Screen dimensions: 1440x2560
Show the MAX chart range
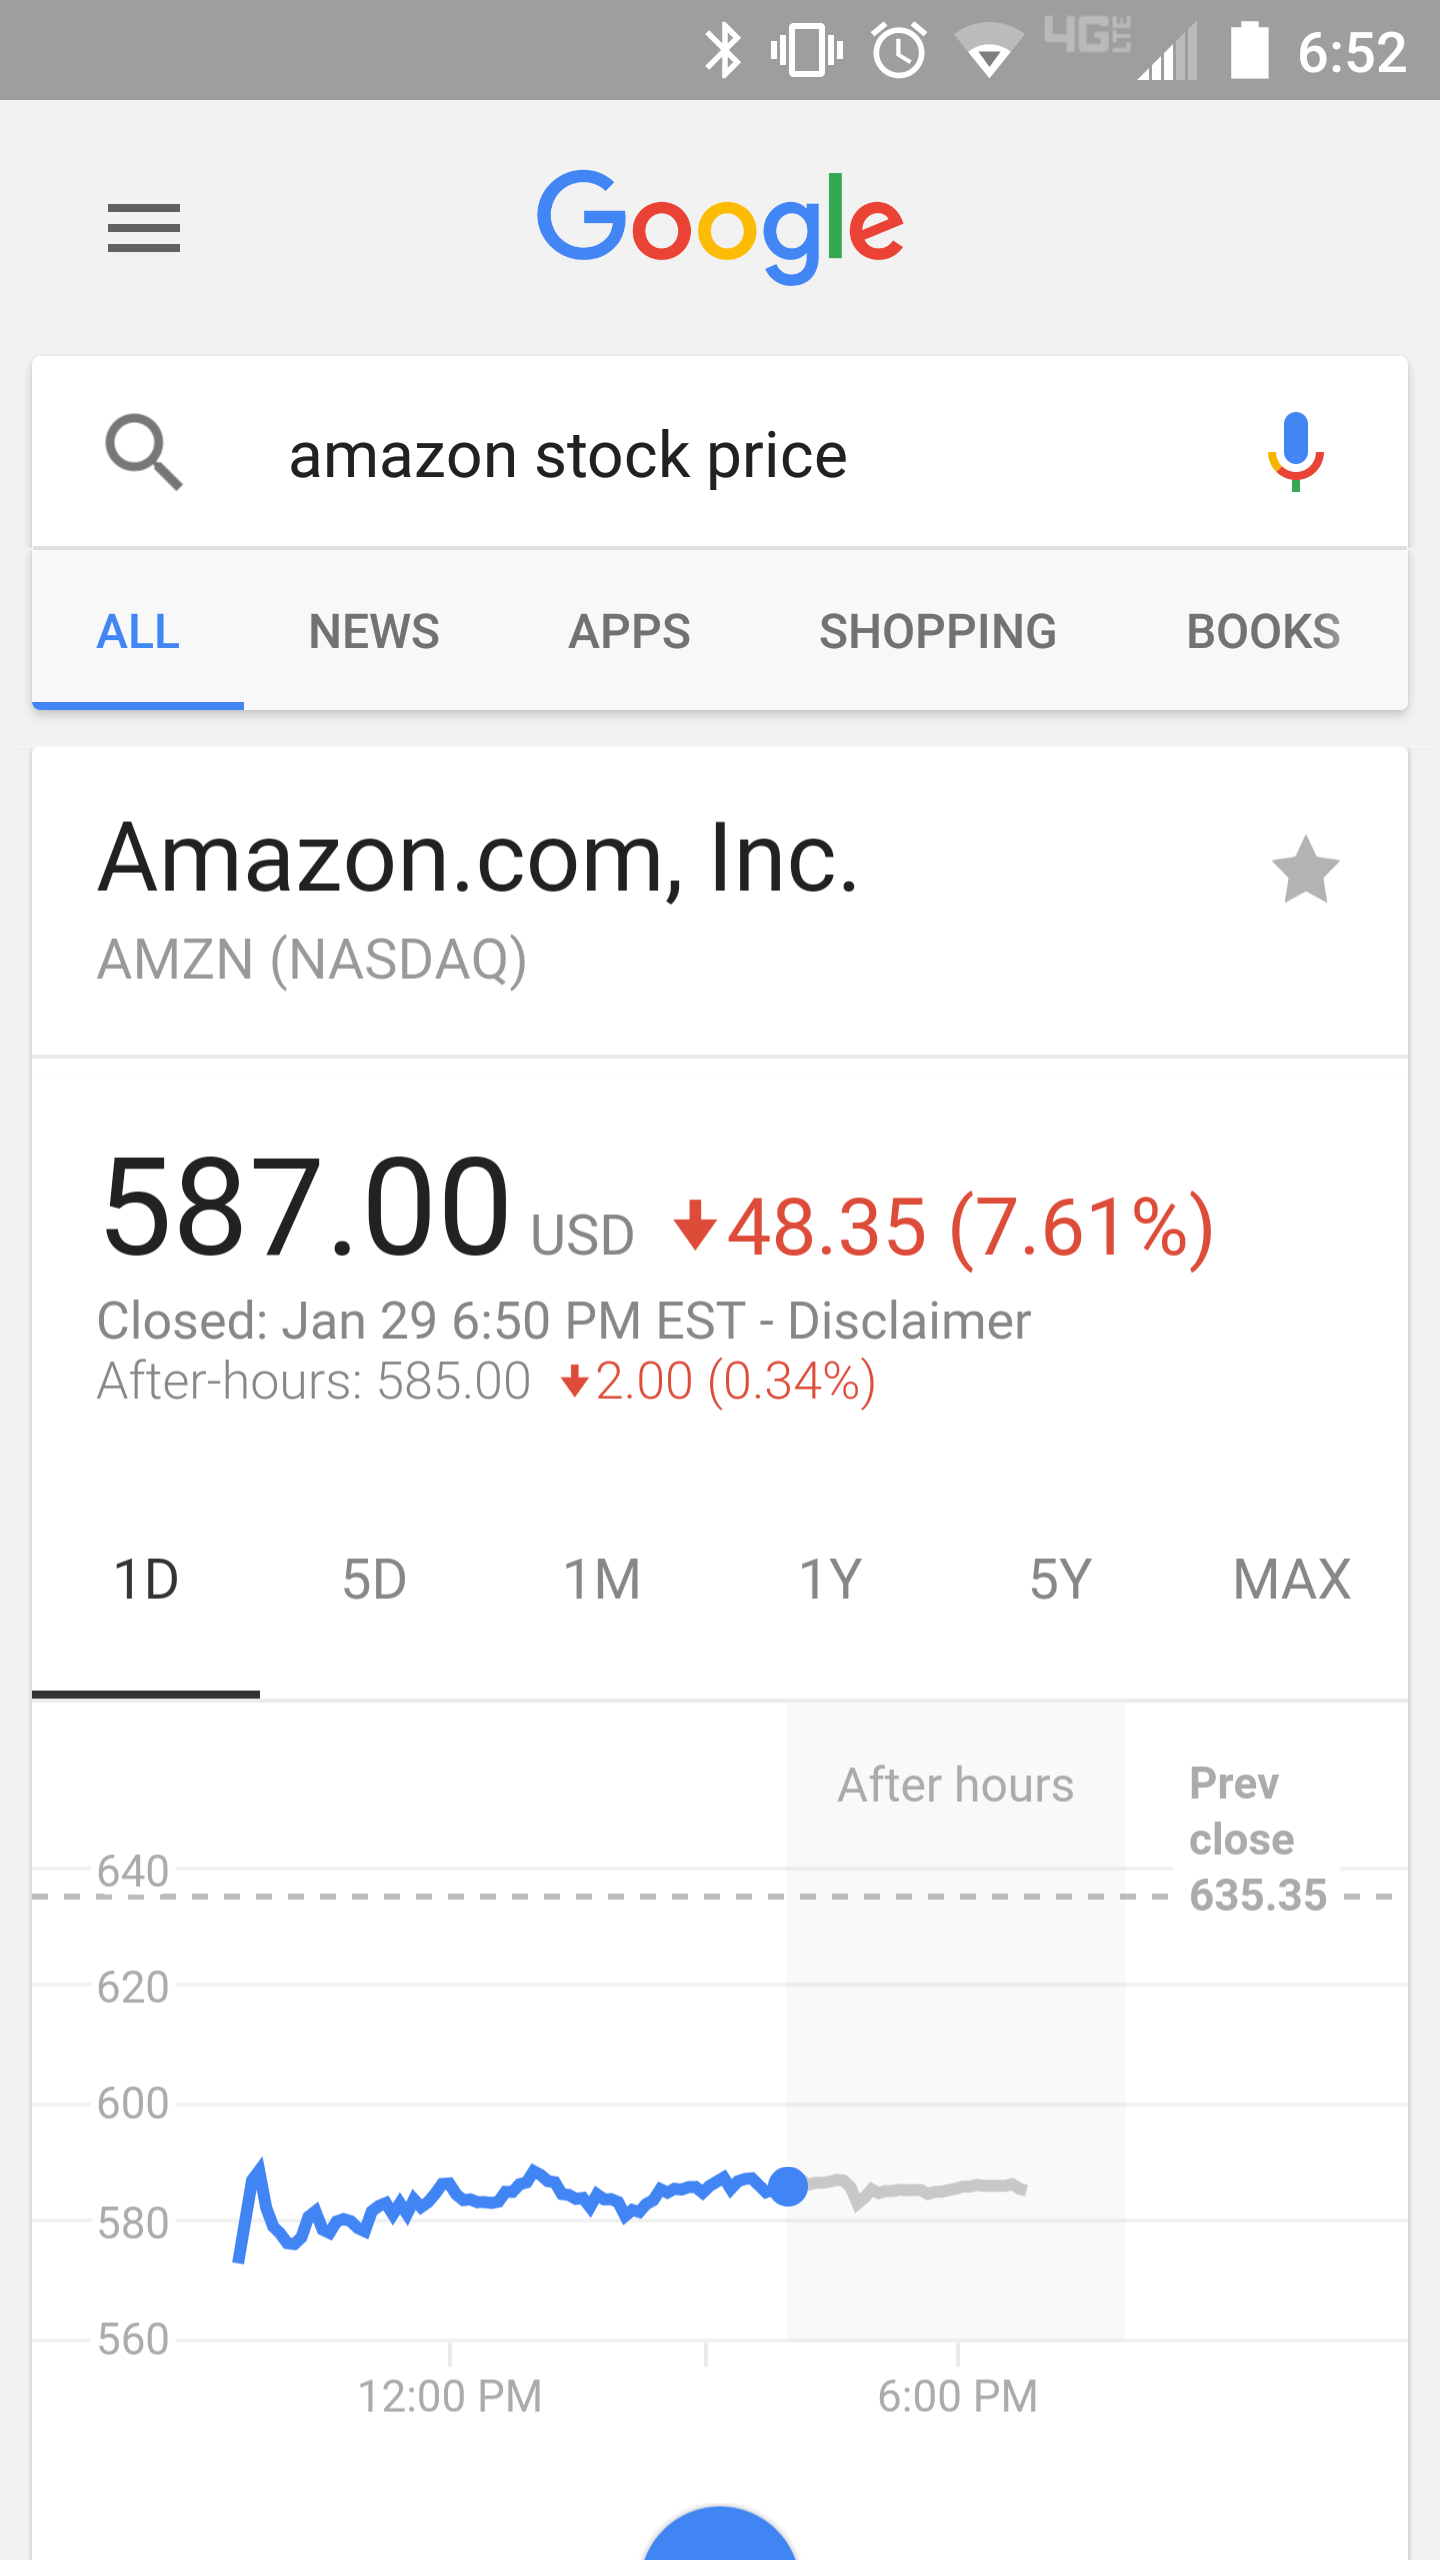[x=1292, y=1580]
